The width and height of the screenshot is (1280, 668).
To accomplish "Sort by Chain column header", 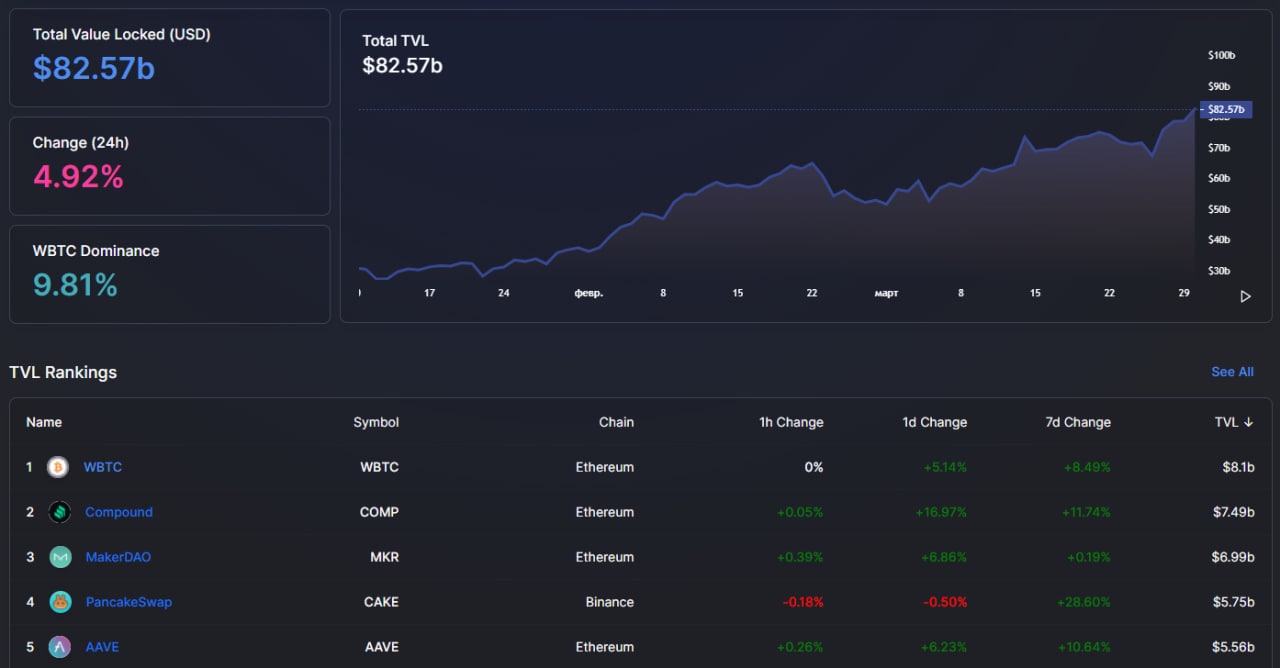I will (616, 422).
